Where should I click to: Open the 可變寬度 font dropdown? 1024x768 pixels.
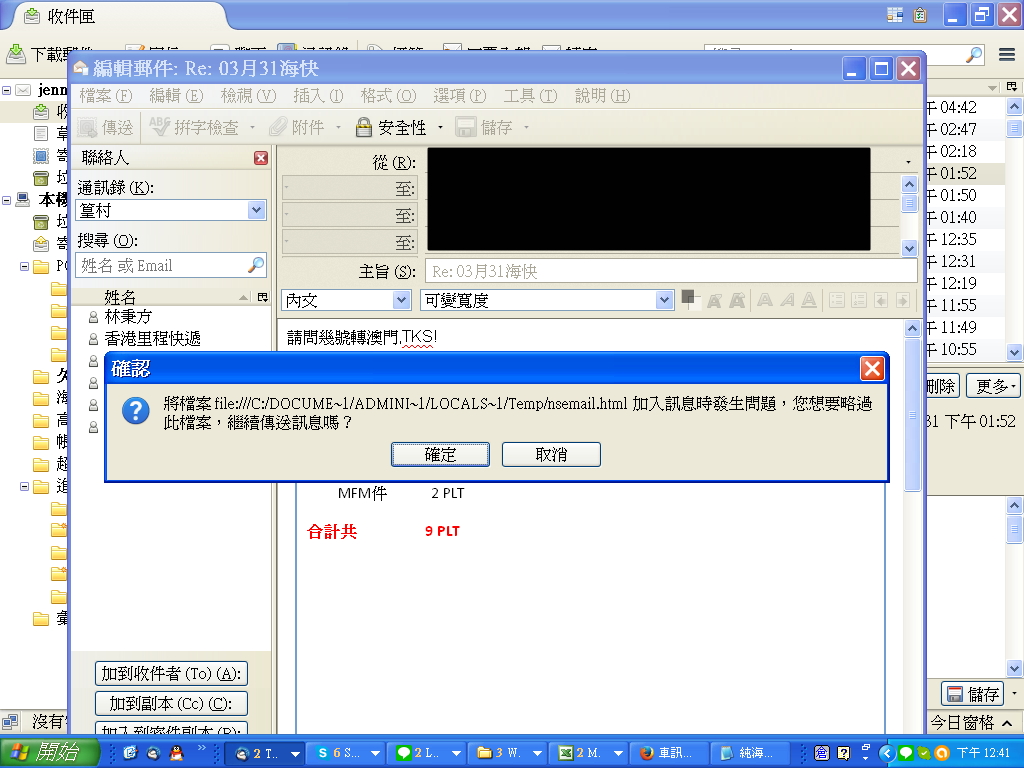coord(547,300)
